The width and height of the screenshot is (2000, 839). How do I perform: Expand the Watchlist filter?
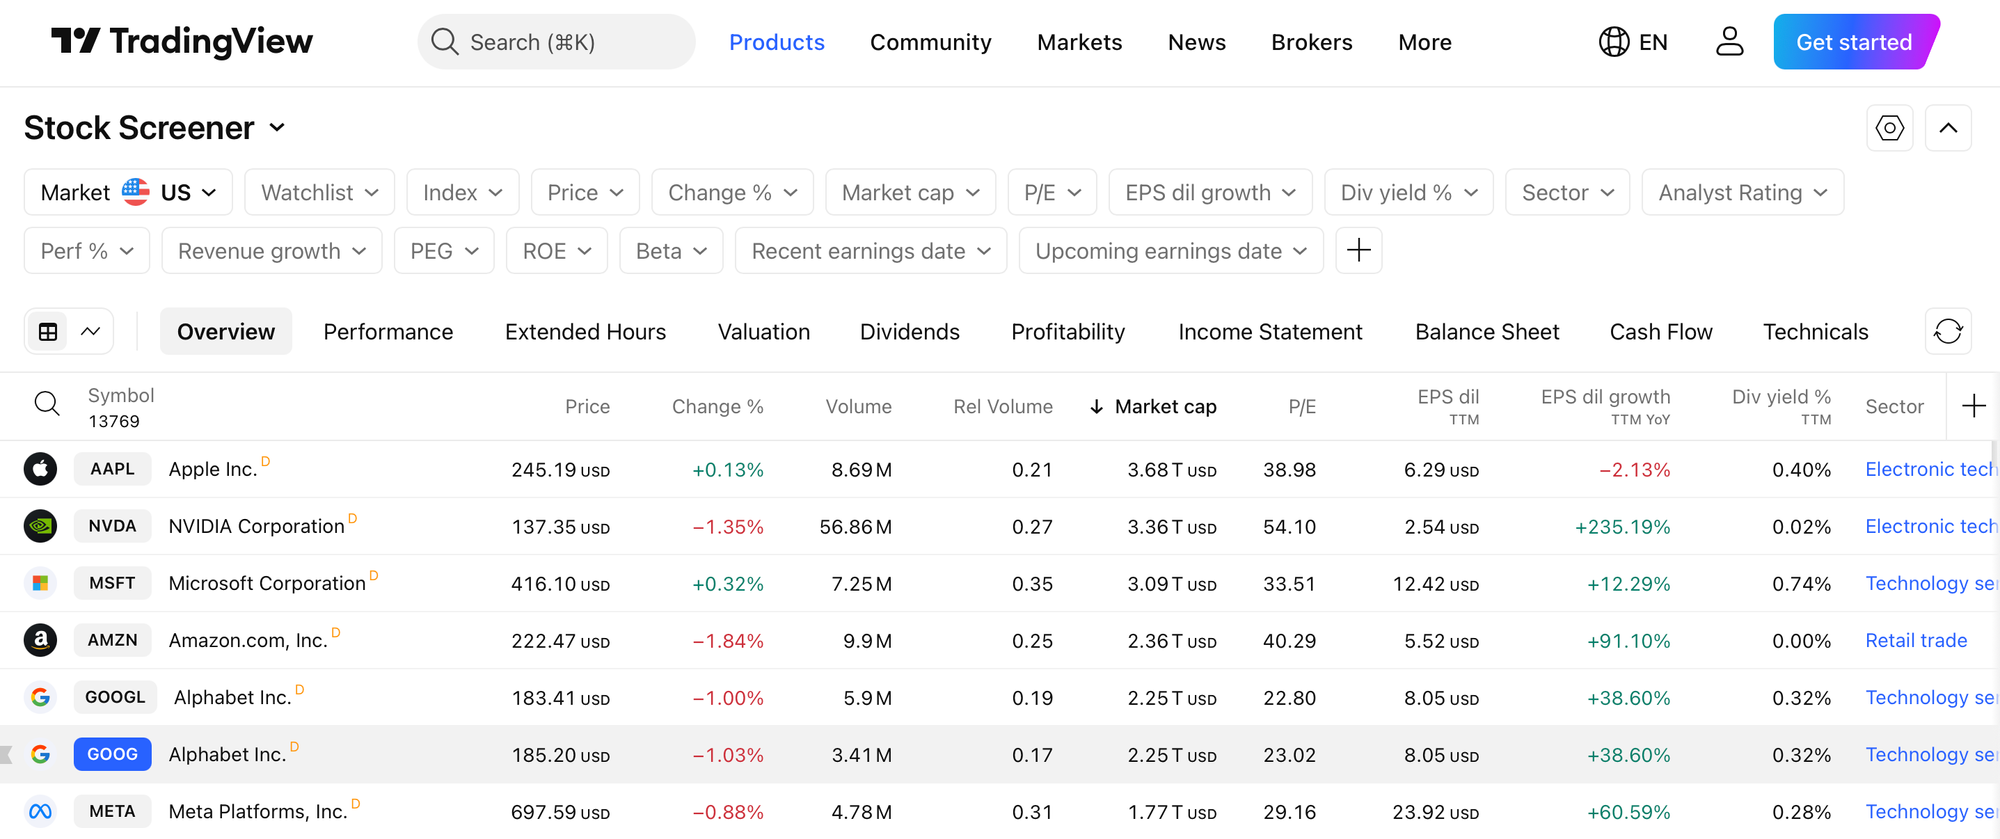(x=319, y=192)
